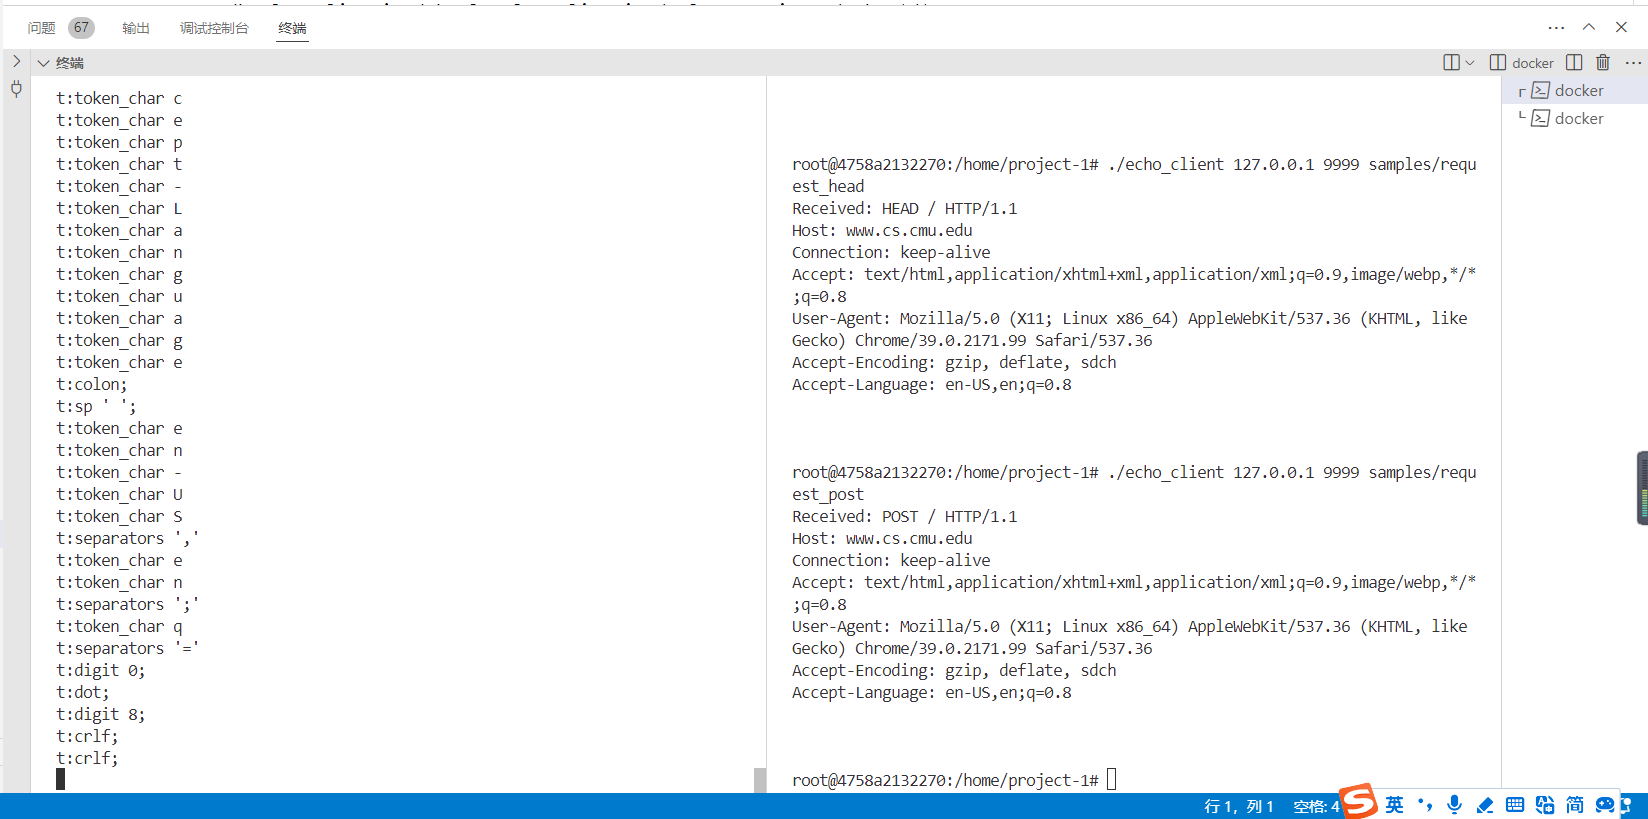Click the left terminal scrollbar thumb

pos(760,780)
